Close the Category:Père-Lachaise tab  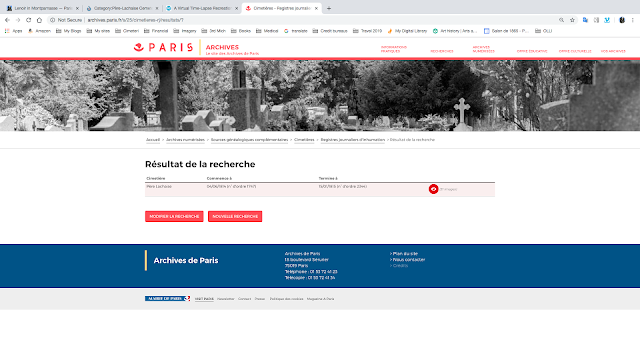(157, 8)
